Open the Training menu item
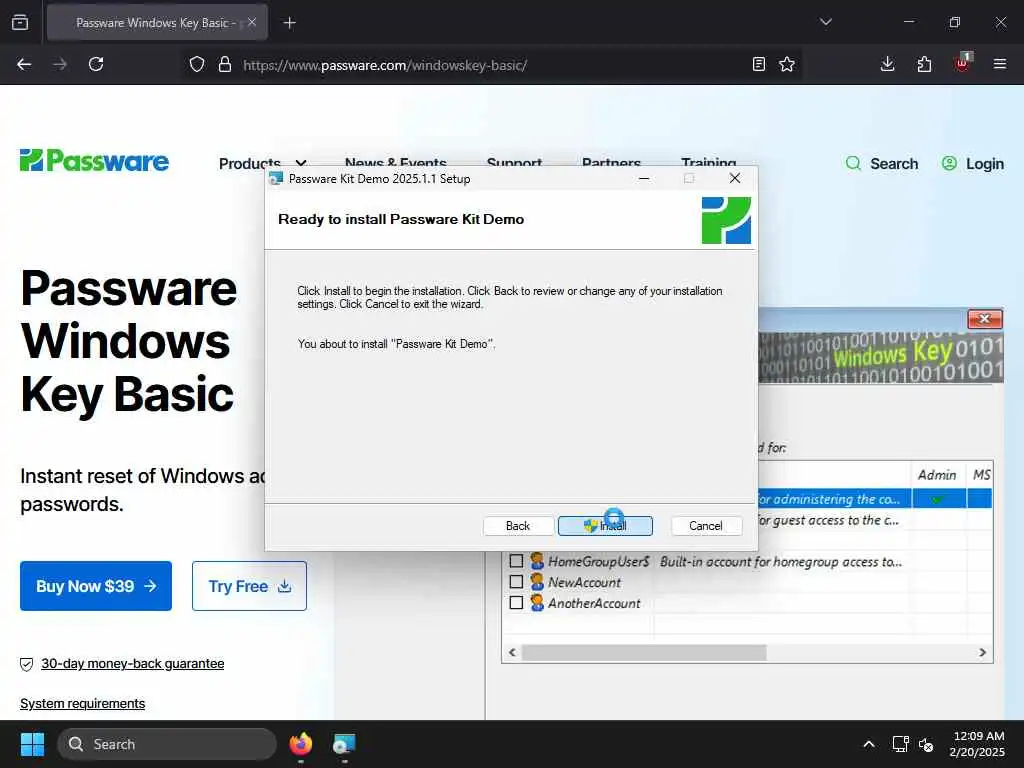The width and height of the screenshot is (1024, 768). (709, 163)
